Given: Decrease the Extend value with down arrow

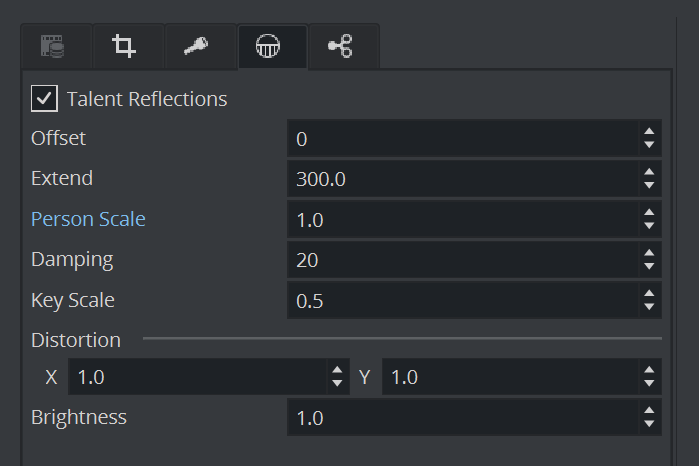Looking at the screenshot, I should coord(649,186).
